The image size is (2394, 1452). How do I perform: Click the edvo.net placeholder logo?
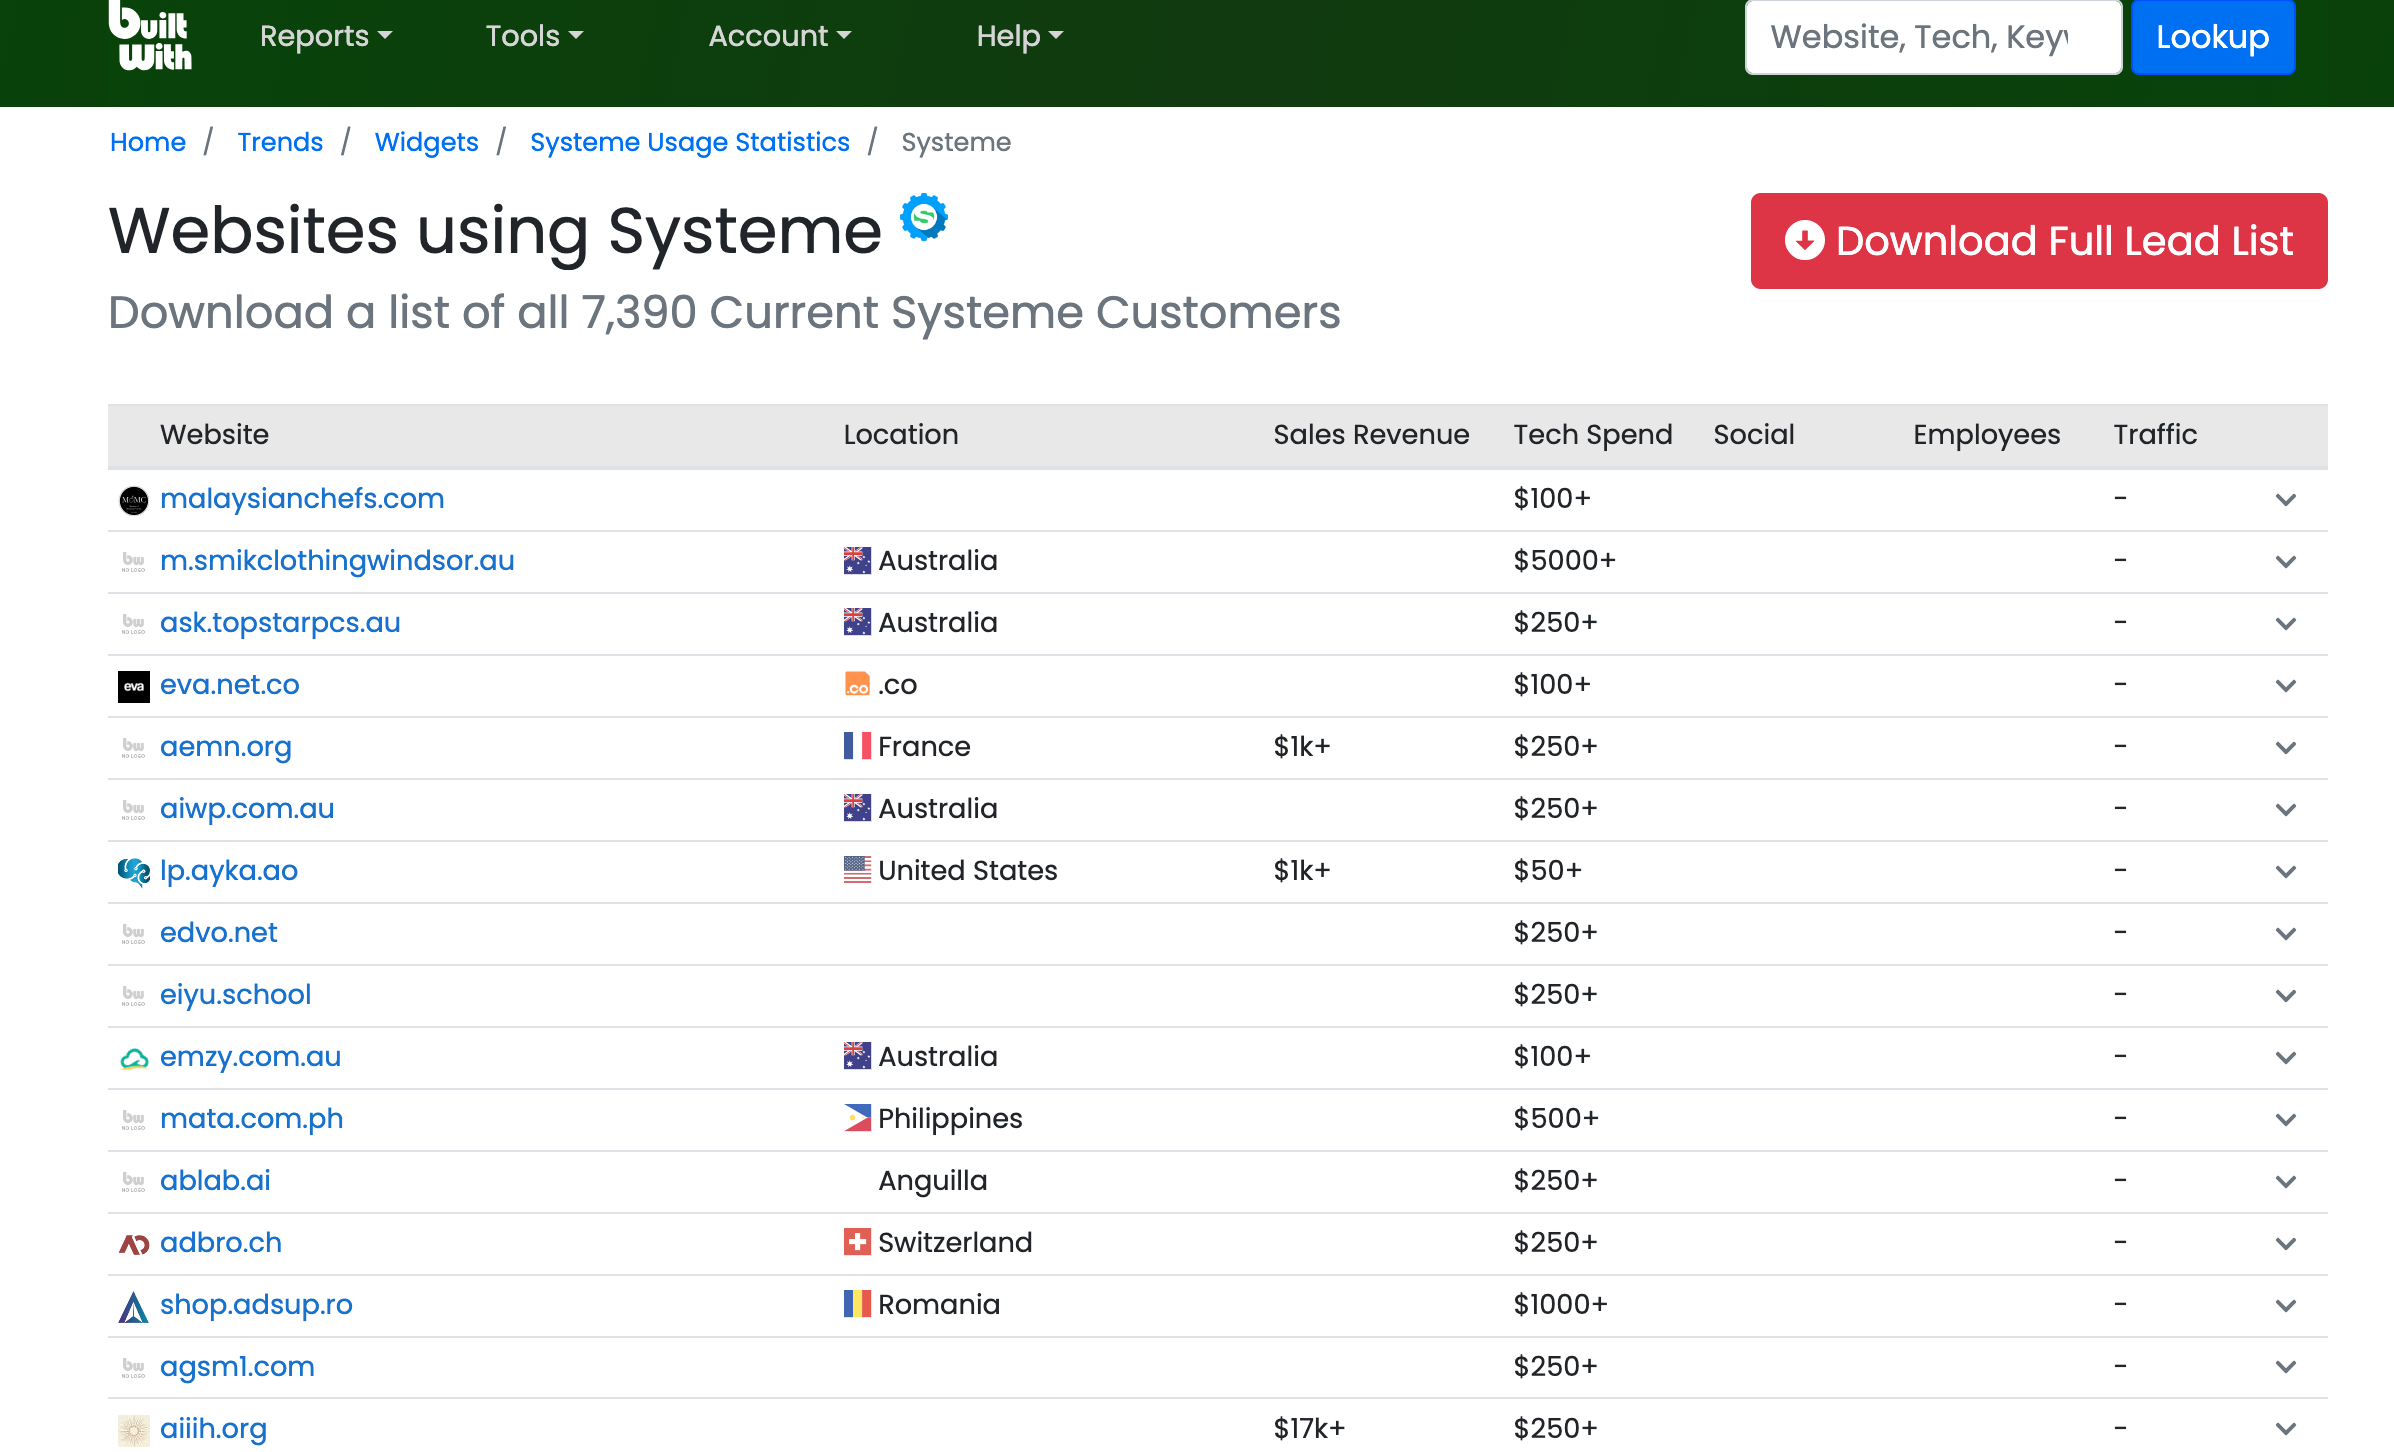coord(134,934)
